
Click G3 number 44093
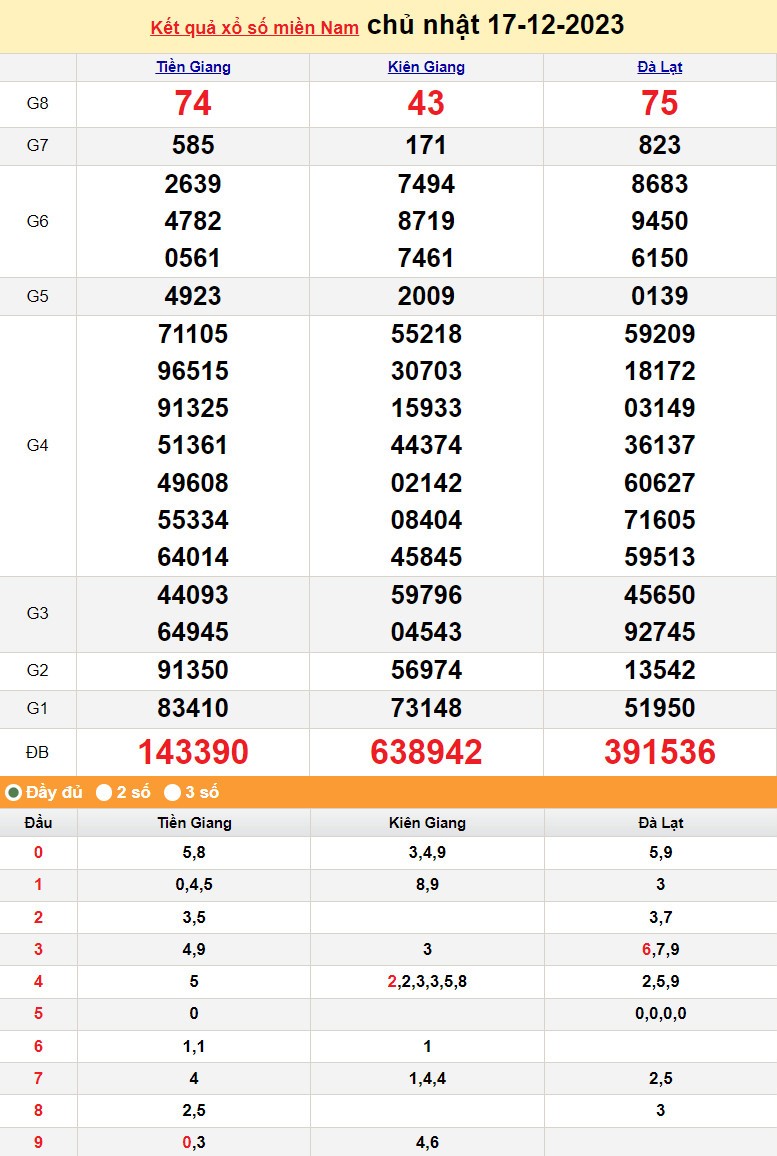[193, 595]
